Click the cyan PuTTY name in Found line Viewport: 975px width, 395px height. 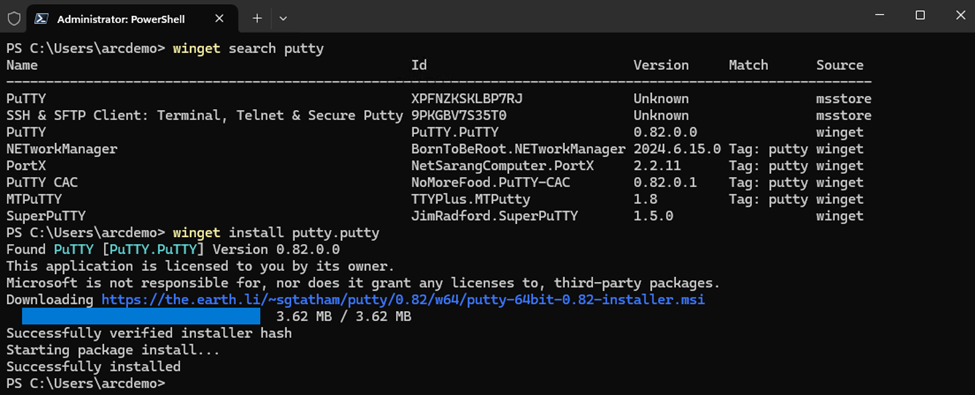pyautogui.click(x=73, y=249)
